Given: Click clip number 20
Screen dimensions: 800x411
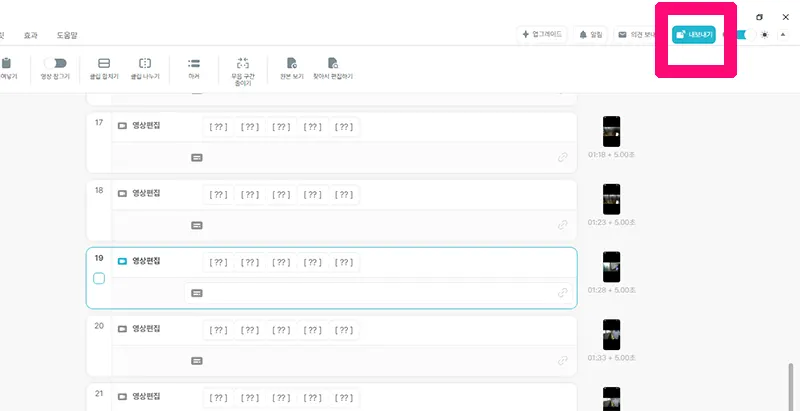Looking at the screenshot, I should coord(99,326).
